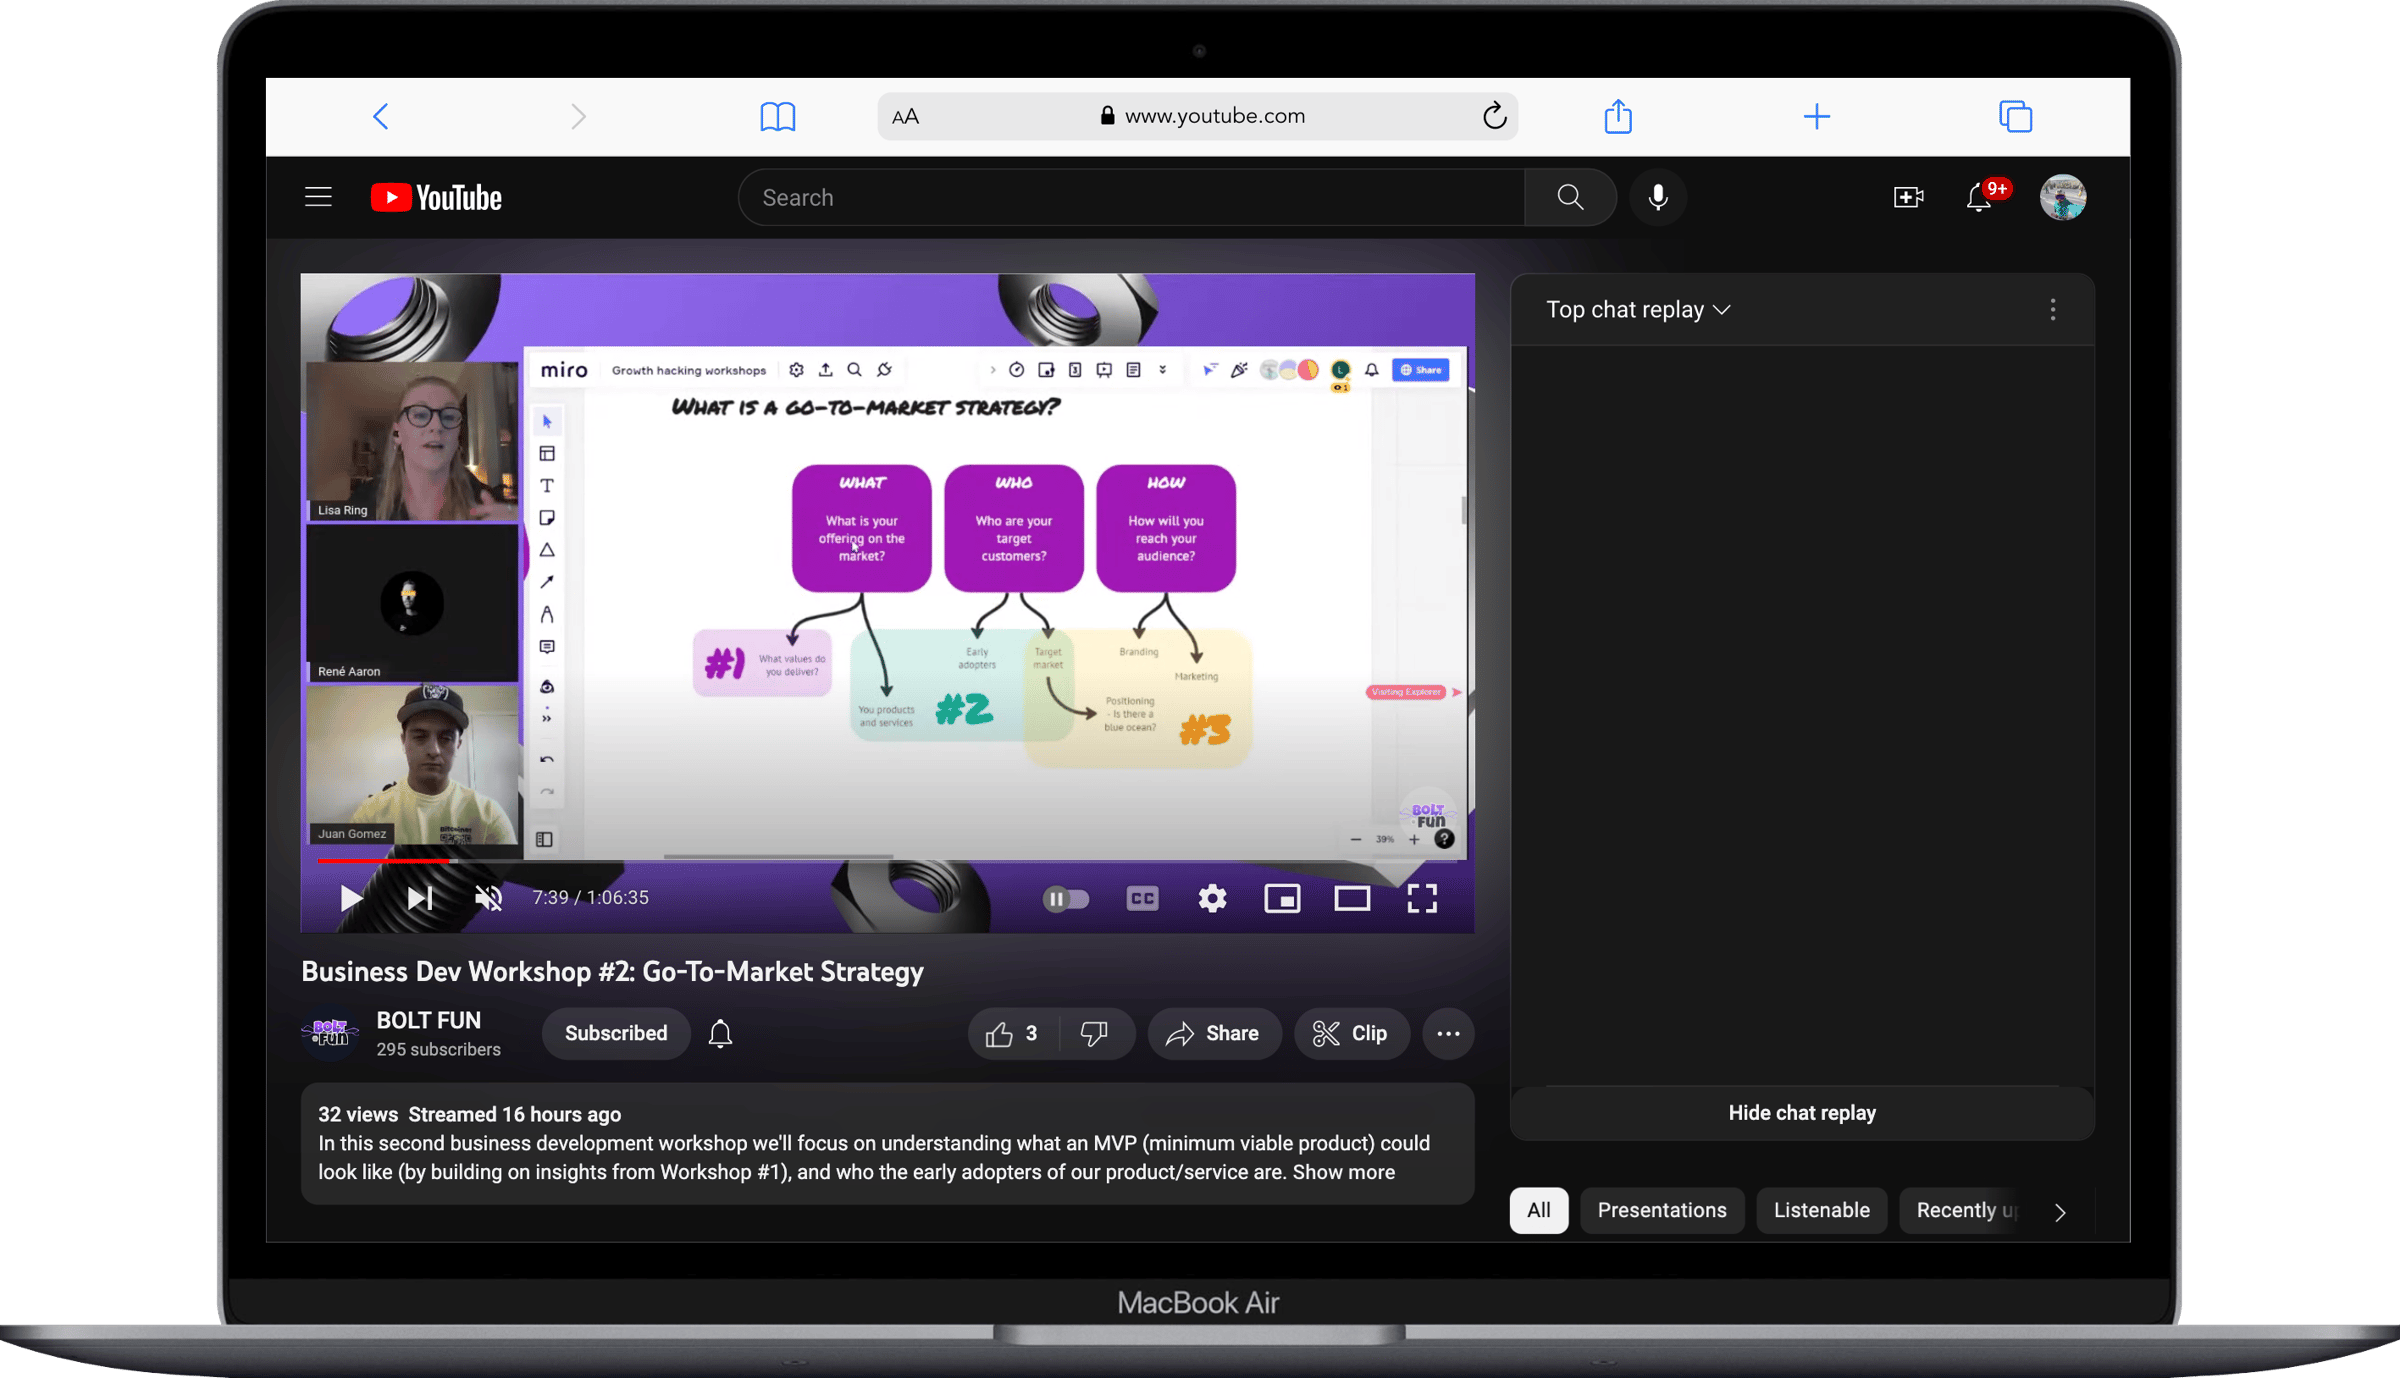Click the create video icon
The width and height of the screenshot is (2400, 1378).
pyautogui.click(x=1908, y=197)
